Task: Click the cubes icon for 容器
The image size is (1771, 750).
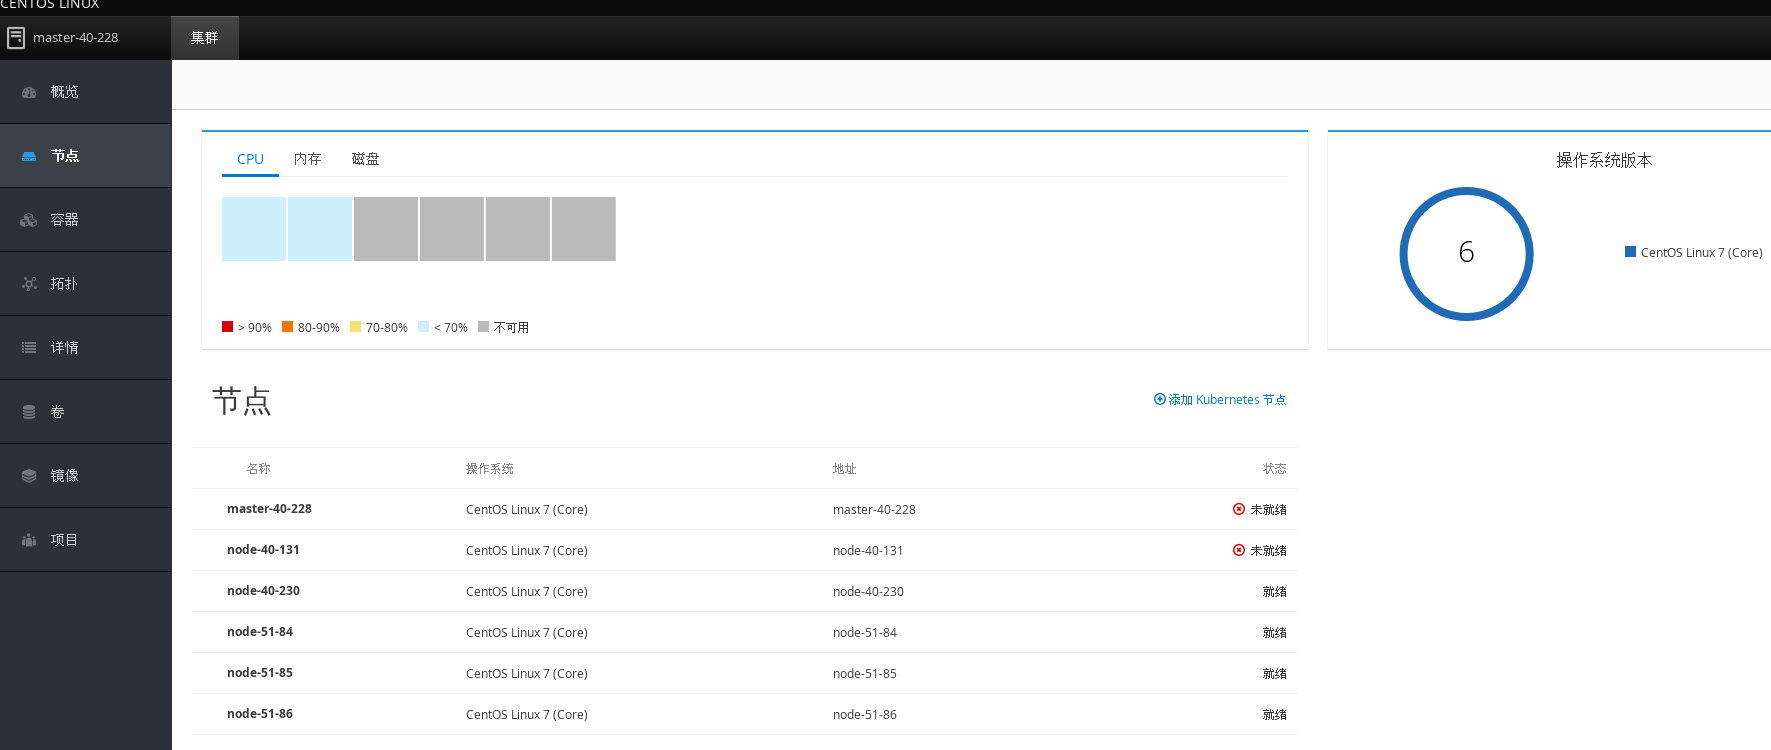Action: pos(29,220)
